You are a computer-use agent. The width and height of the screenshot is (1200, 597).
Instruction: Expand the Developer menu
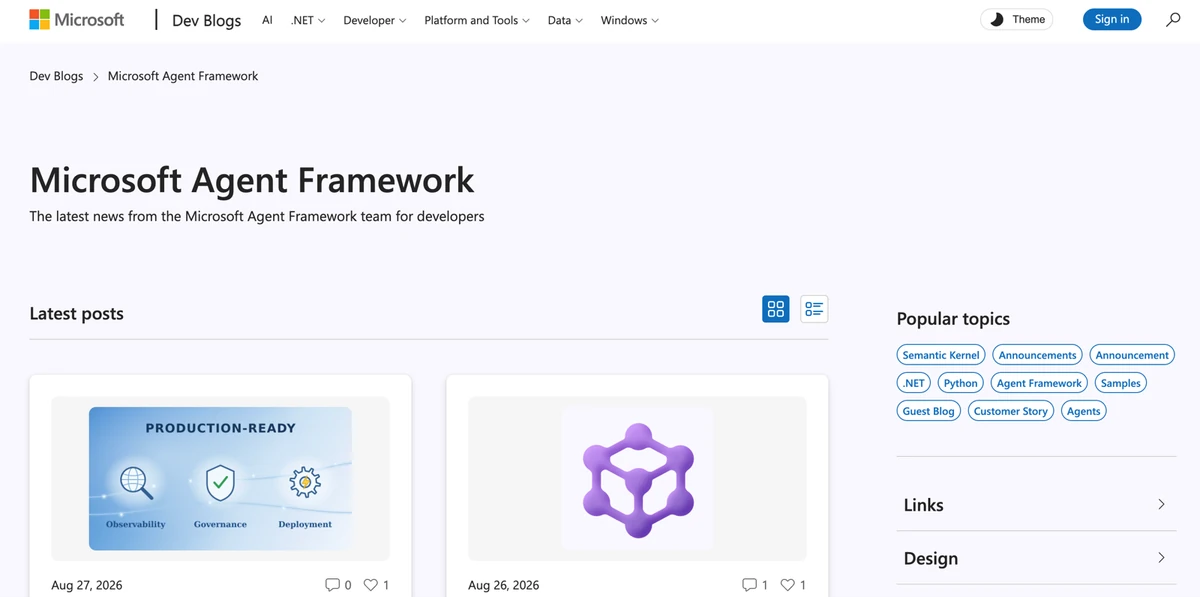tap(374, 20)
